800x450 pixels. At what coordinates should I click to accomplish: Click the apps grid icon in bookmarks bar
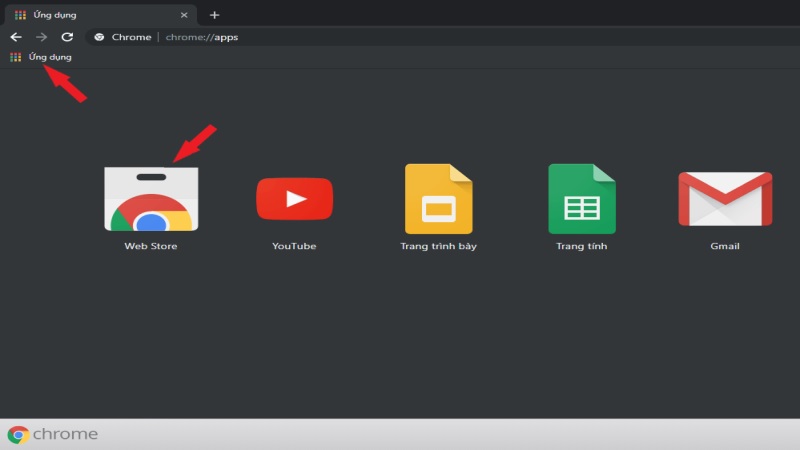tap(16, 57)
